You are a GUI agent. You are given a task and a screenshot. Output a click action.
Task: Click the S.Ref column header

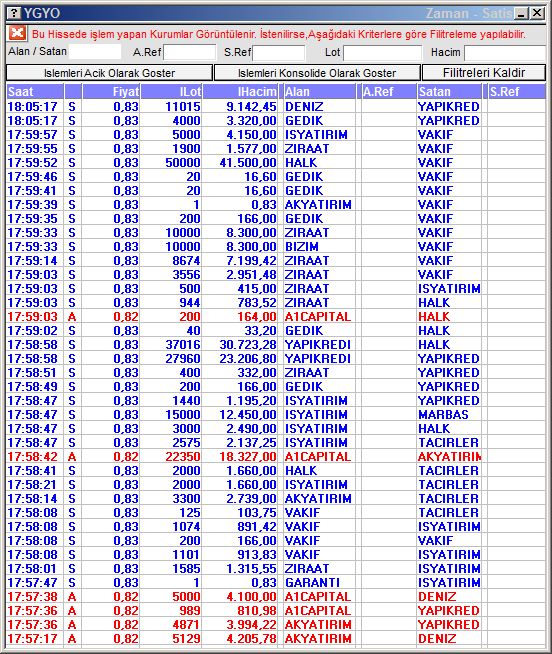[517, 91]
